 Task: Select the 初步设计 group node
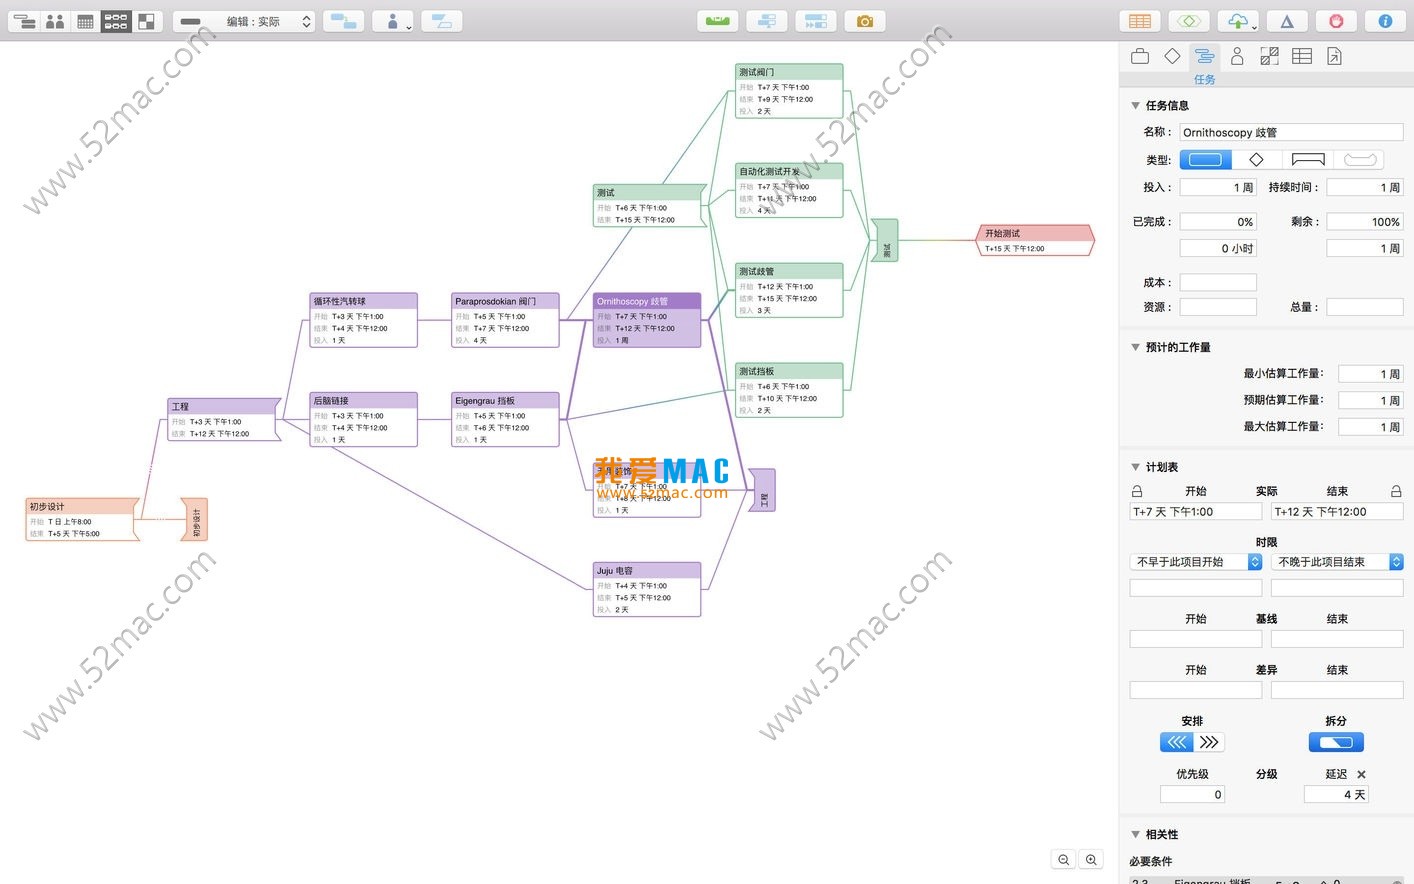[82, 519]
